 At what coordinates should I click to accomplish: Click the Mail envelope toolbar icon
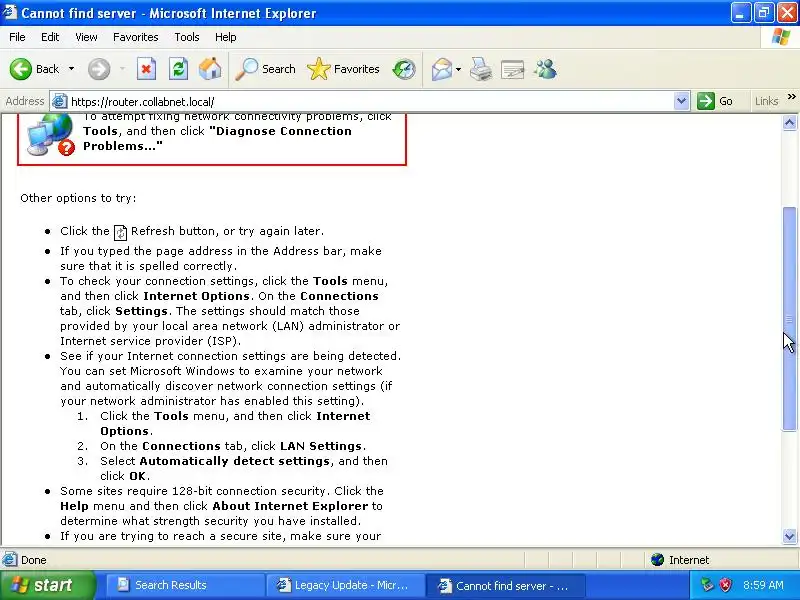tap(442, 69)
